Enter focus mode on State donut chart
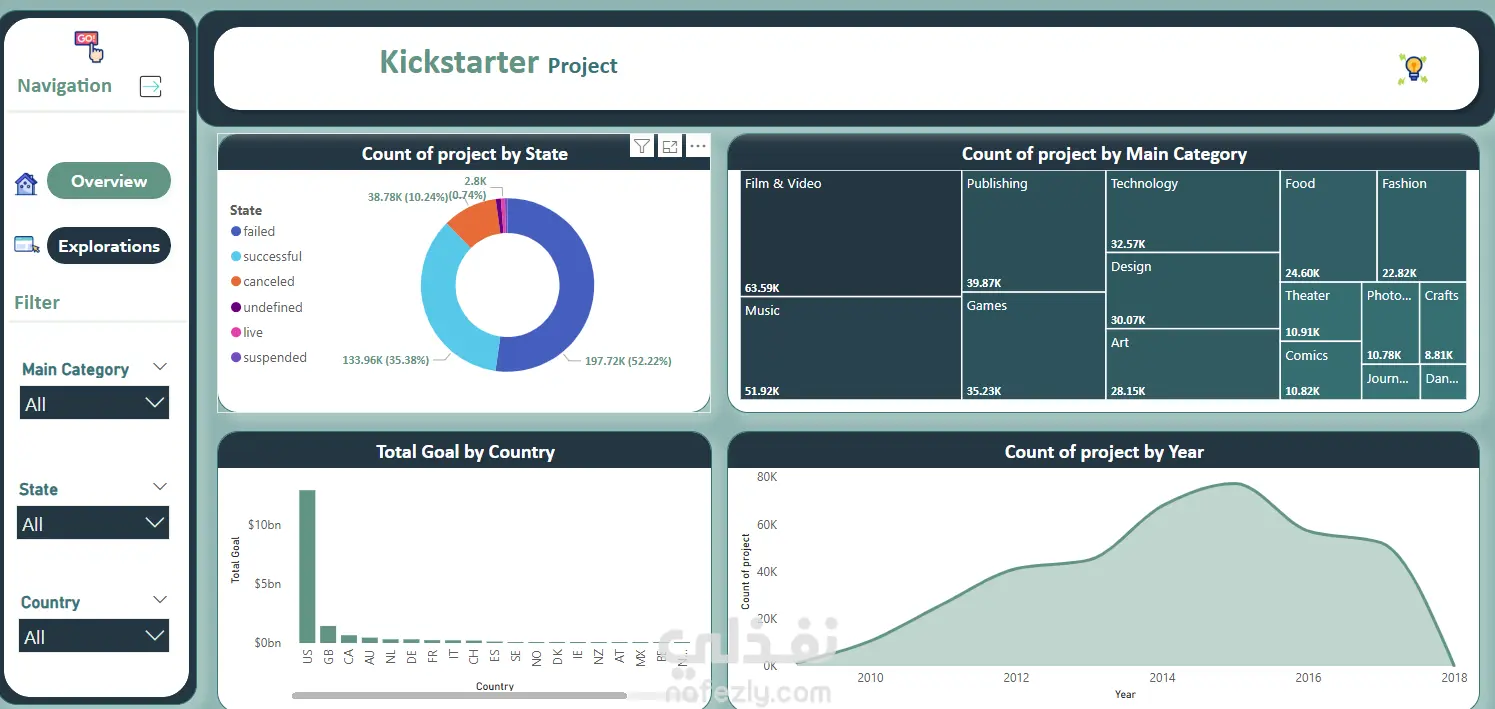 [670, 146]
